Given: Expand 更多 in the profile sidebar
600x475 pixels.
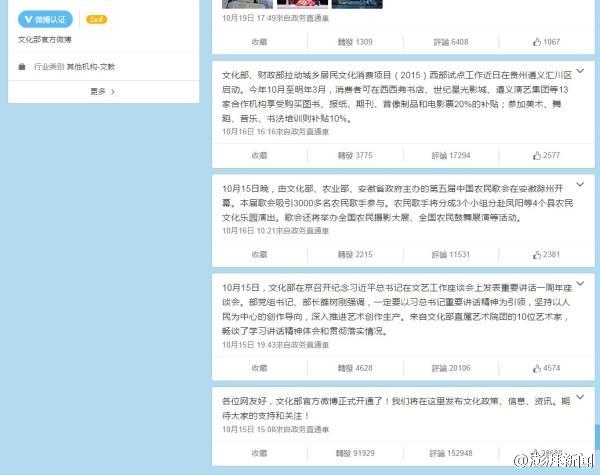Looking at the screenshot, I should (x=98, y=91).
